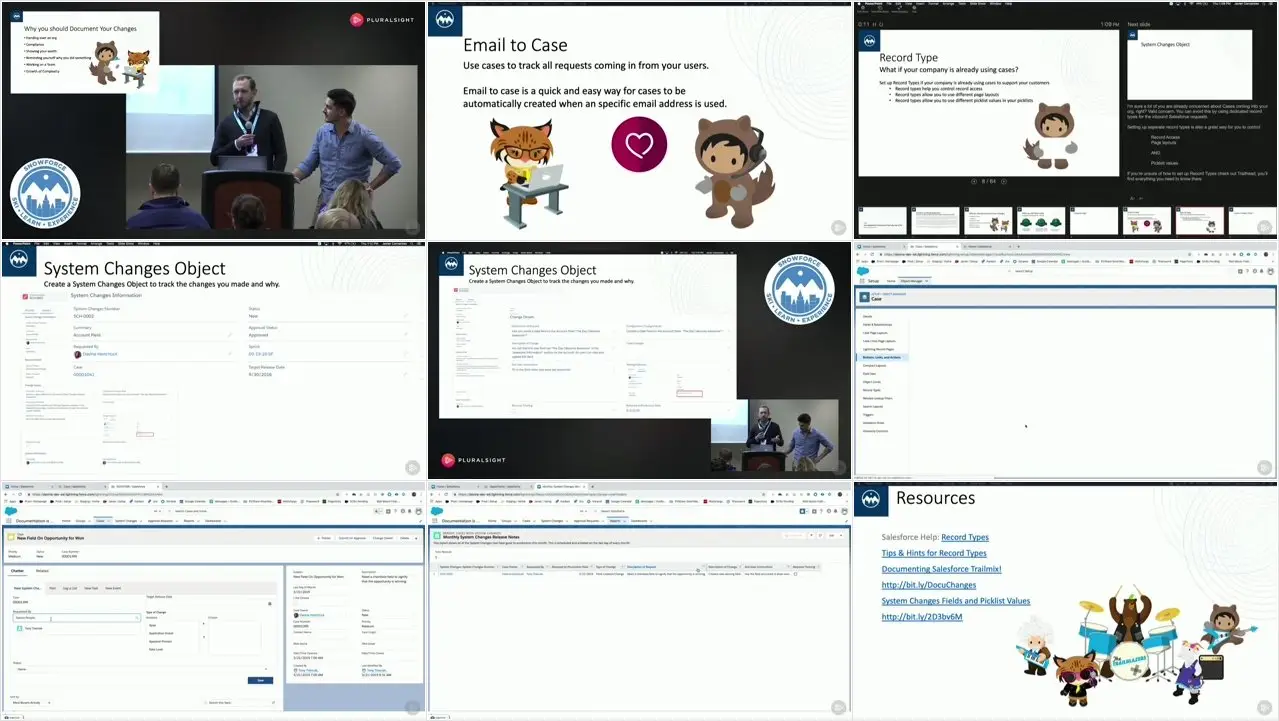Image resolution: width=1279 pixels, height=721 pixels.
Task: Open Sort by Most Recent Activity dropdown
Action: pyautogui.click(x=31, y=702)
